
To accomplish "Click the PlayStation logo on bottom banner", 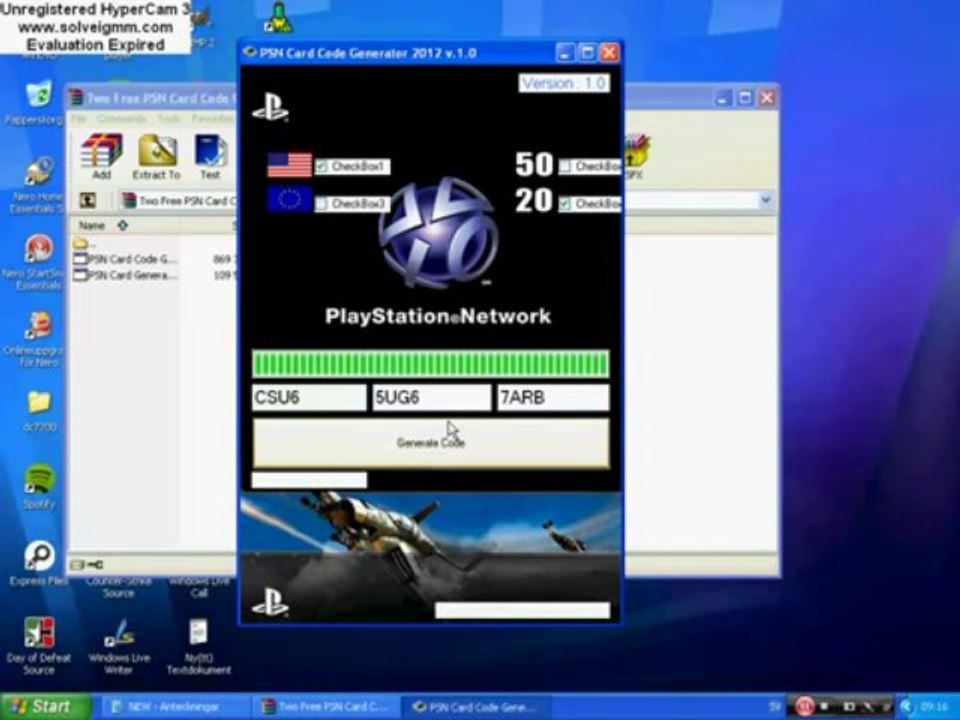I will click(x=270, y=601).
